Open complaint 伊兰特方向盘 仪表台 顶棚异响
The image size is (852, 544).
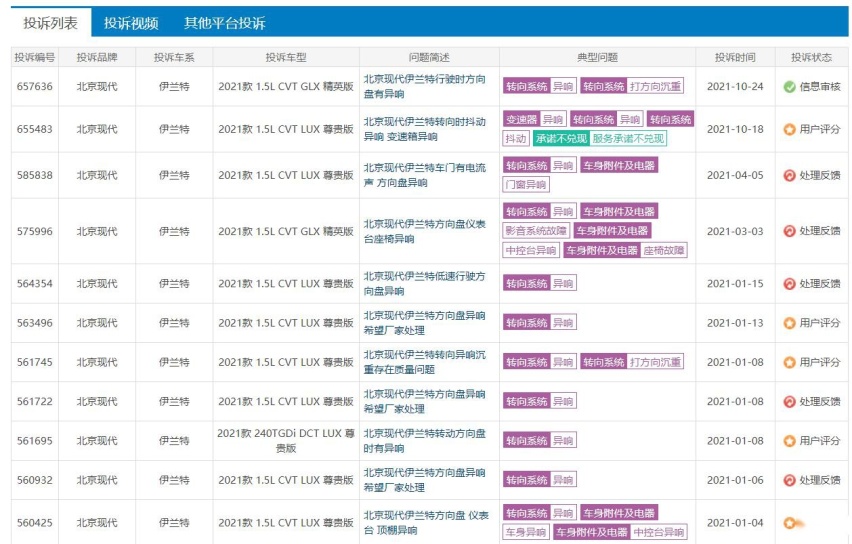point(426,523)
